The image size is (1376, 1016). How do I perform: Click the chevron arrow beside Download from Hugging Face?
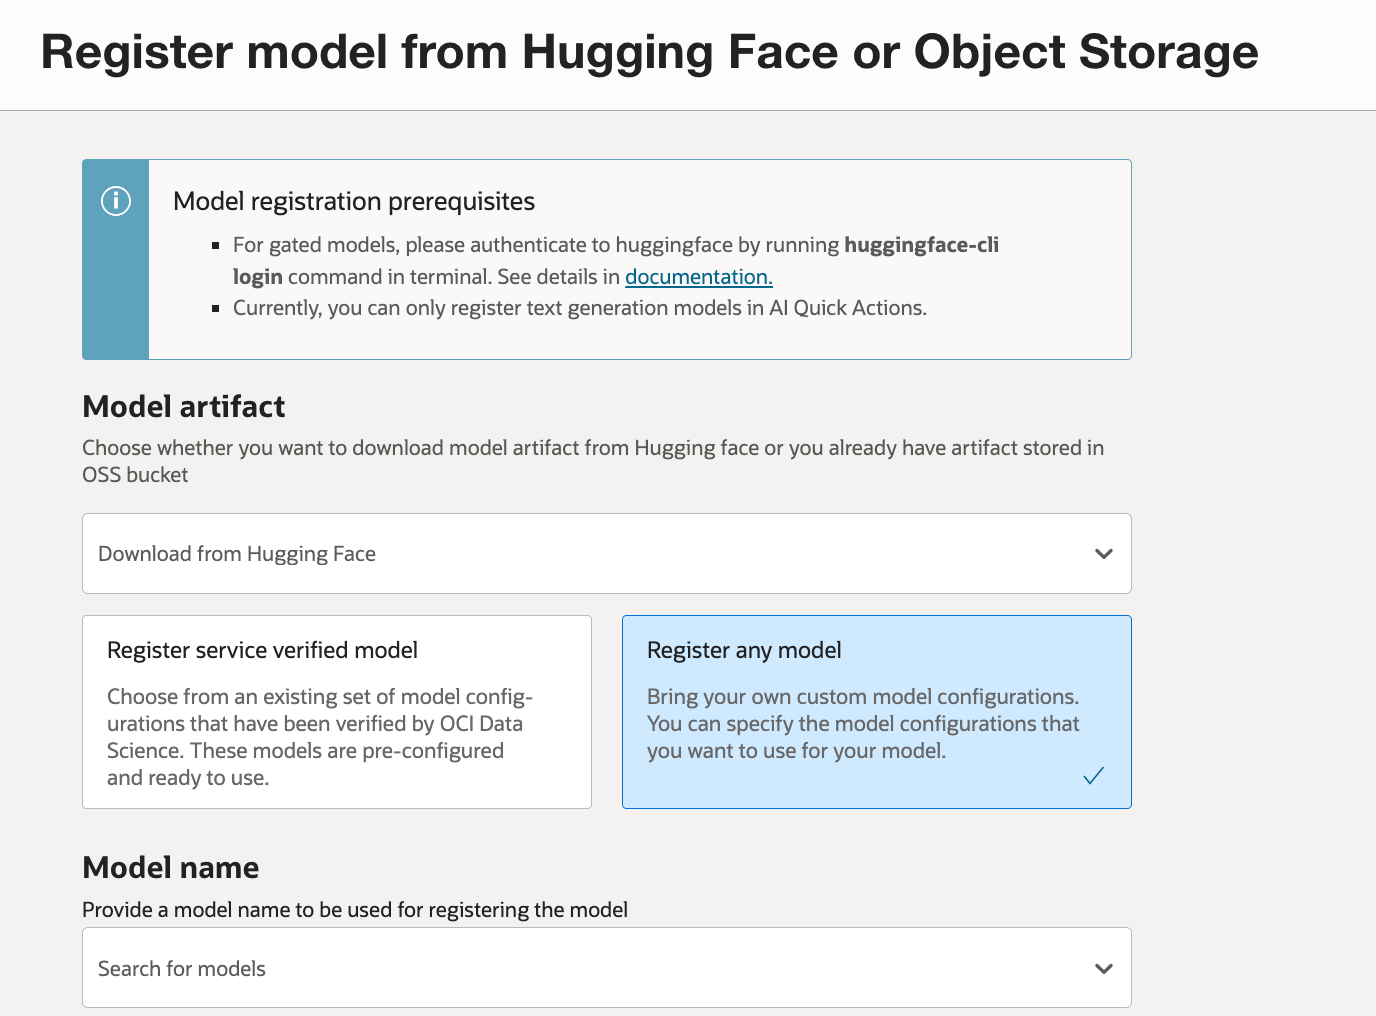coord(1104,554)
